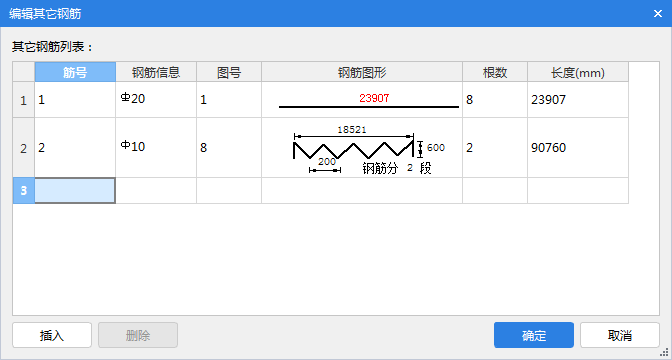Click the empty 长度 cell in row 3
This screenshot has width=672, height=360.
coord(578,191)
